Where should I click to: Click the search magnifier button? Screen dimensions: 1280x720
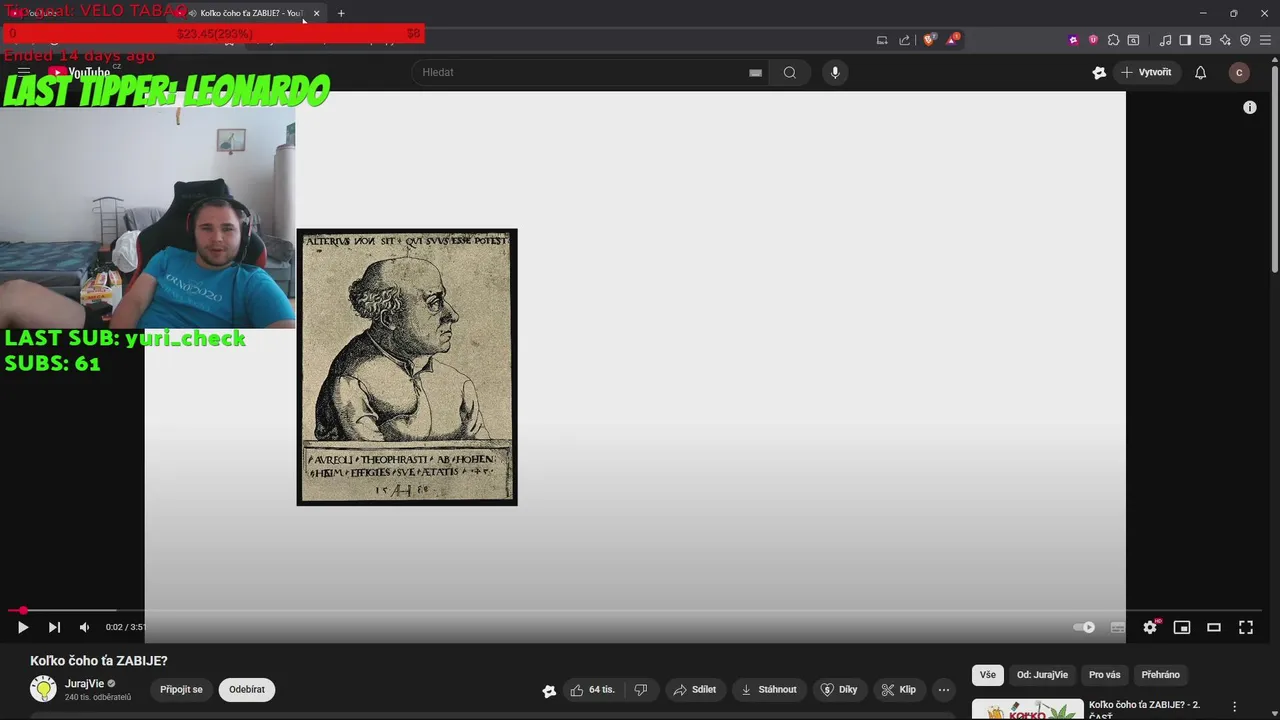click(x=790, y=72)
